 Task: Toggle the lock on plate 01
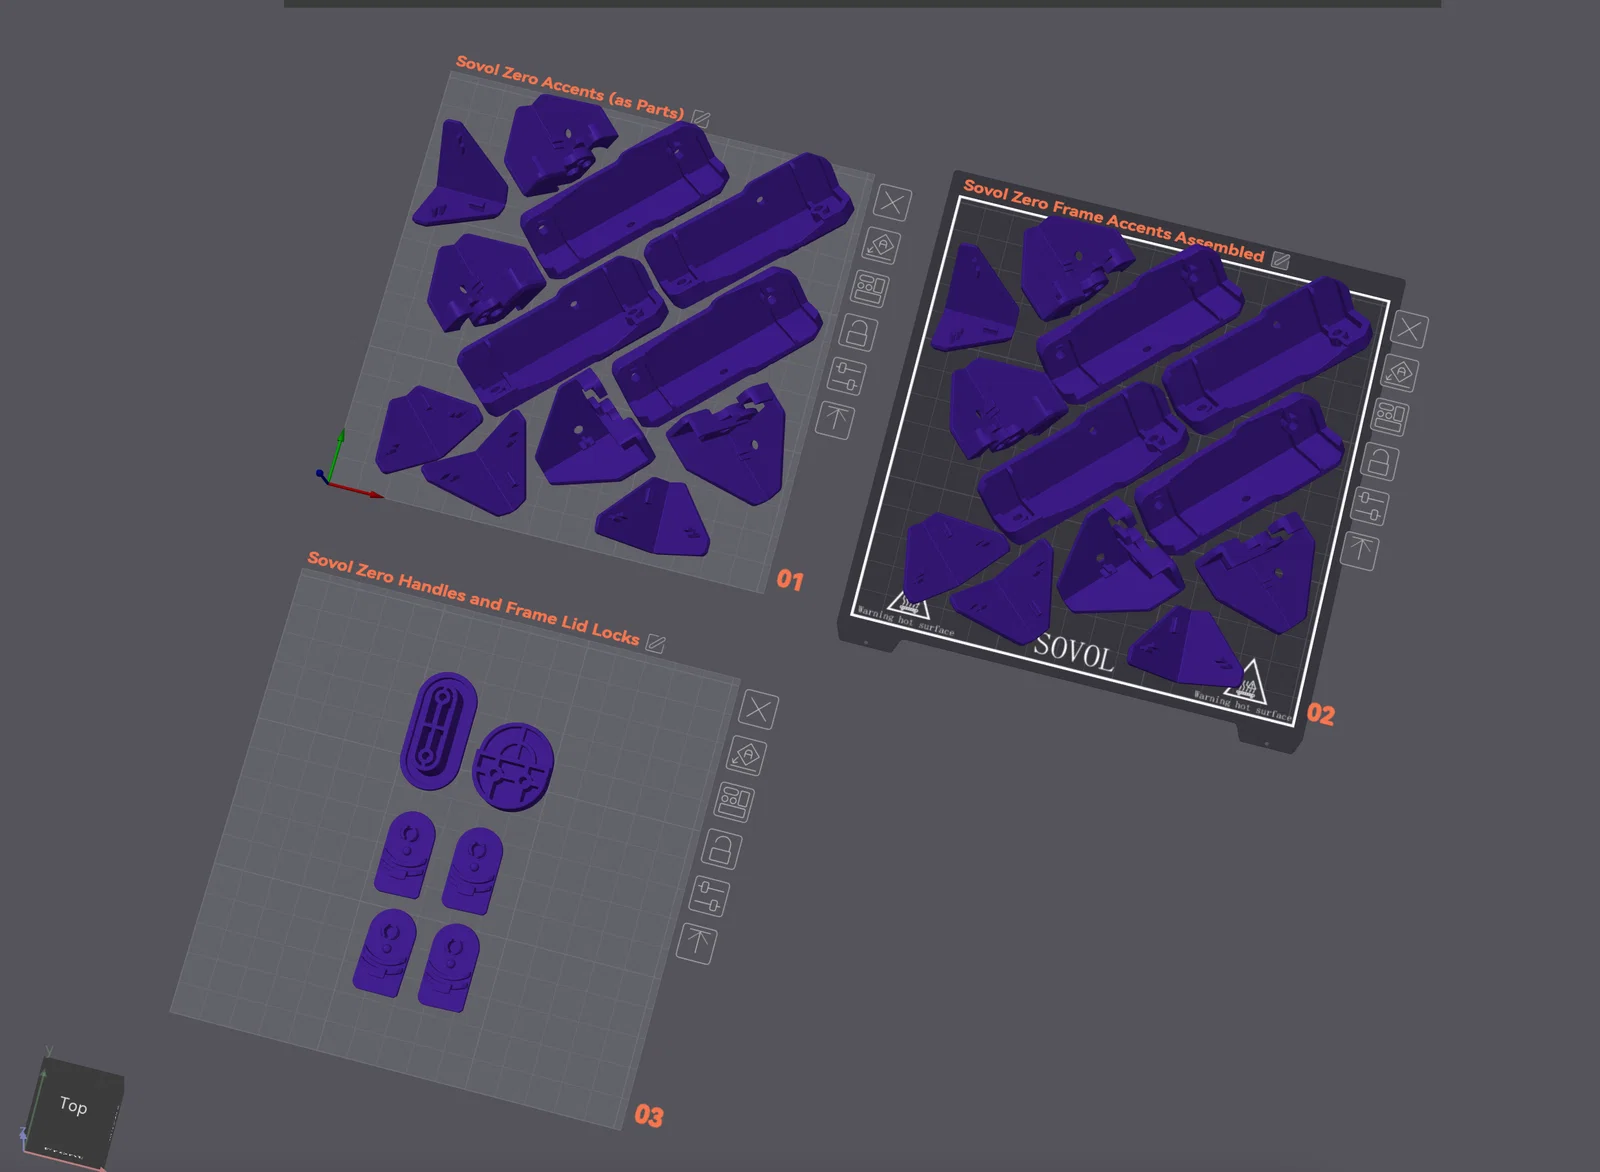point(858,331)
